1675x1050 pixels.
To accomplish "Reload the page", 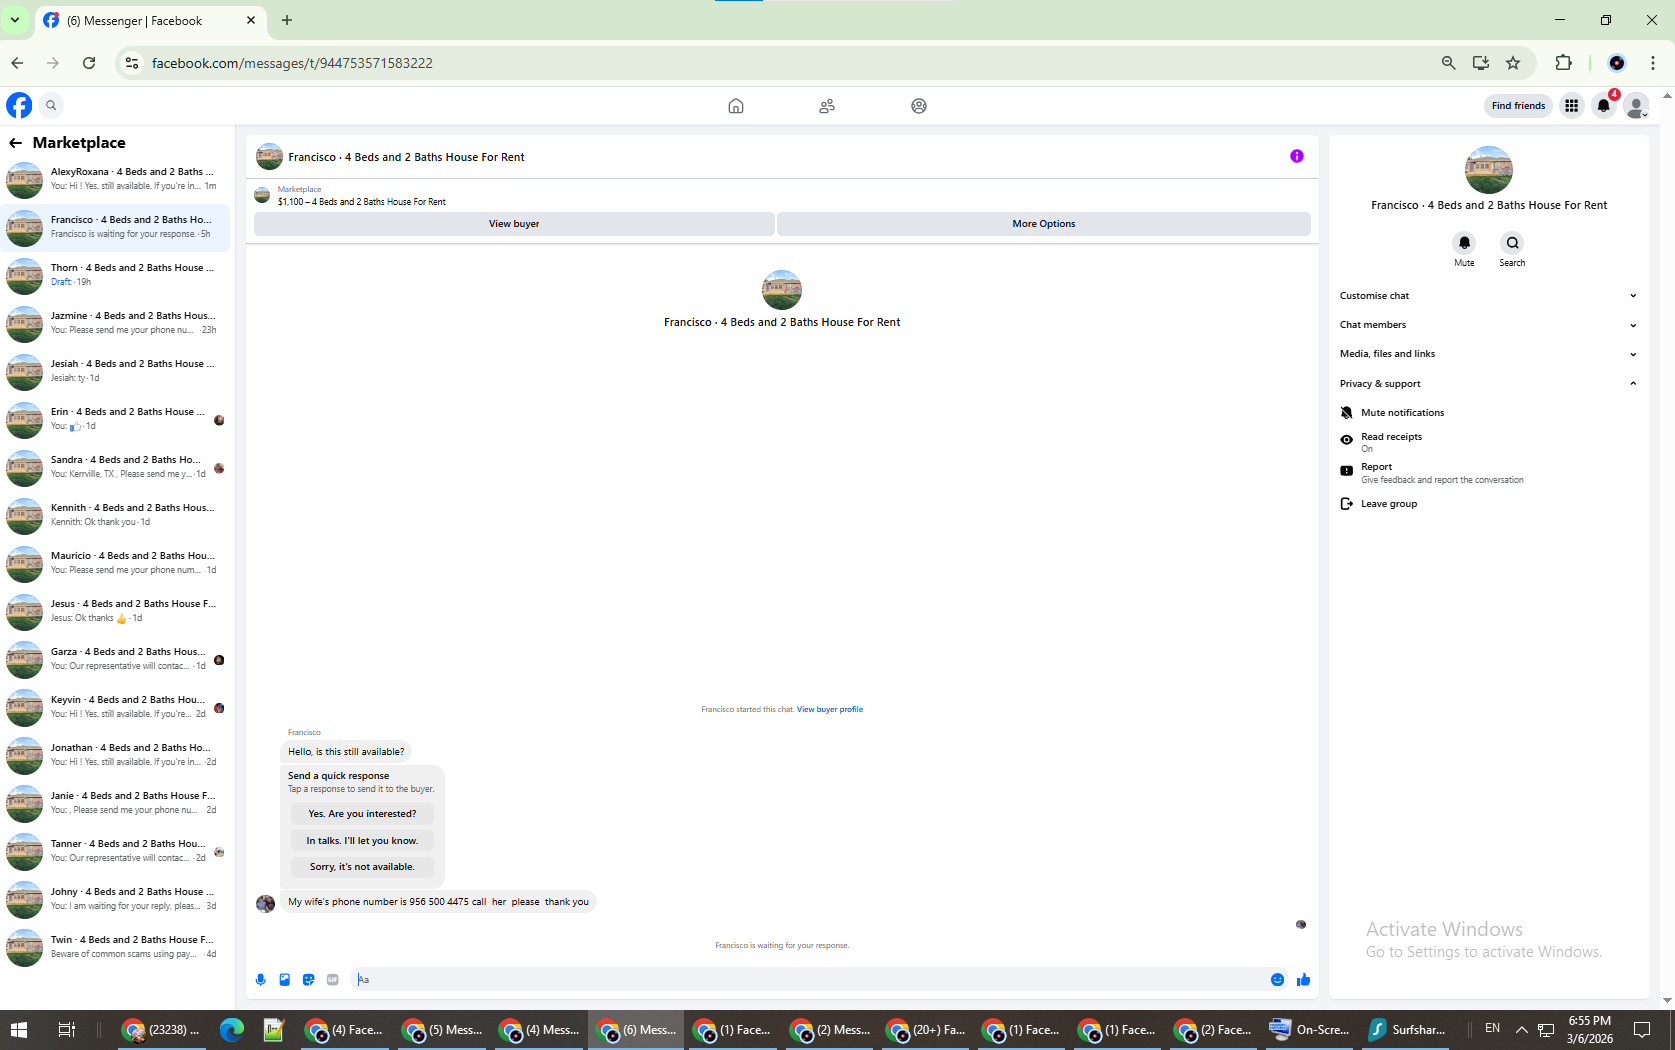I will pyautogui.click(x=89, y=63).
